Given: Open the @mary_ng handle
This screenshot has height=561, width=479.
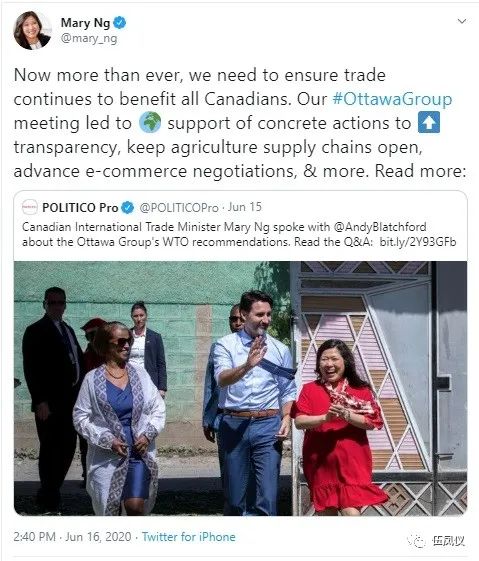Looking at the screenshot, I should [x=89, y=38].
